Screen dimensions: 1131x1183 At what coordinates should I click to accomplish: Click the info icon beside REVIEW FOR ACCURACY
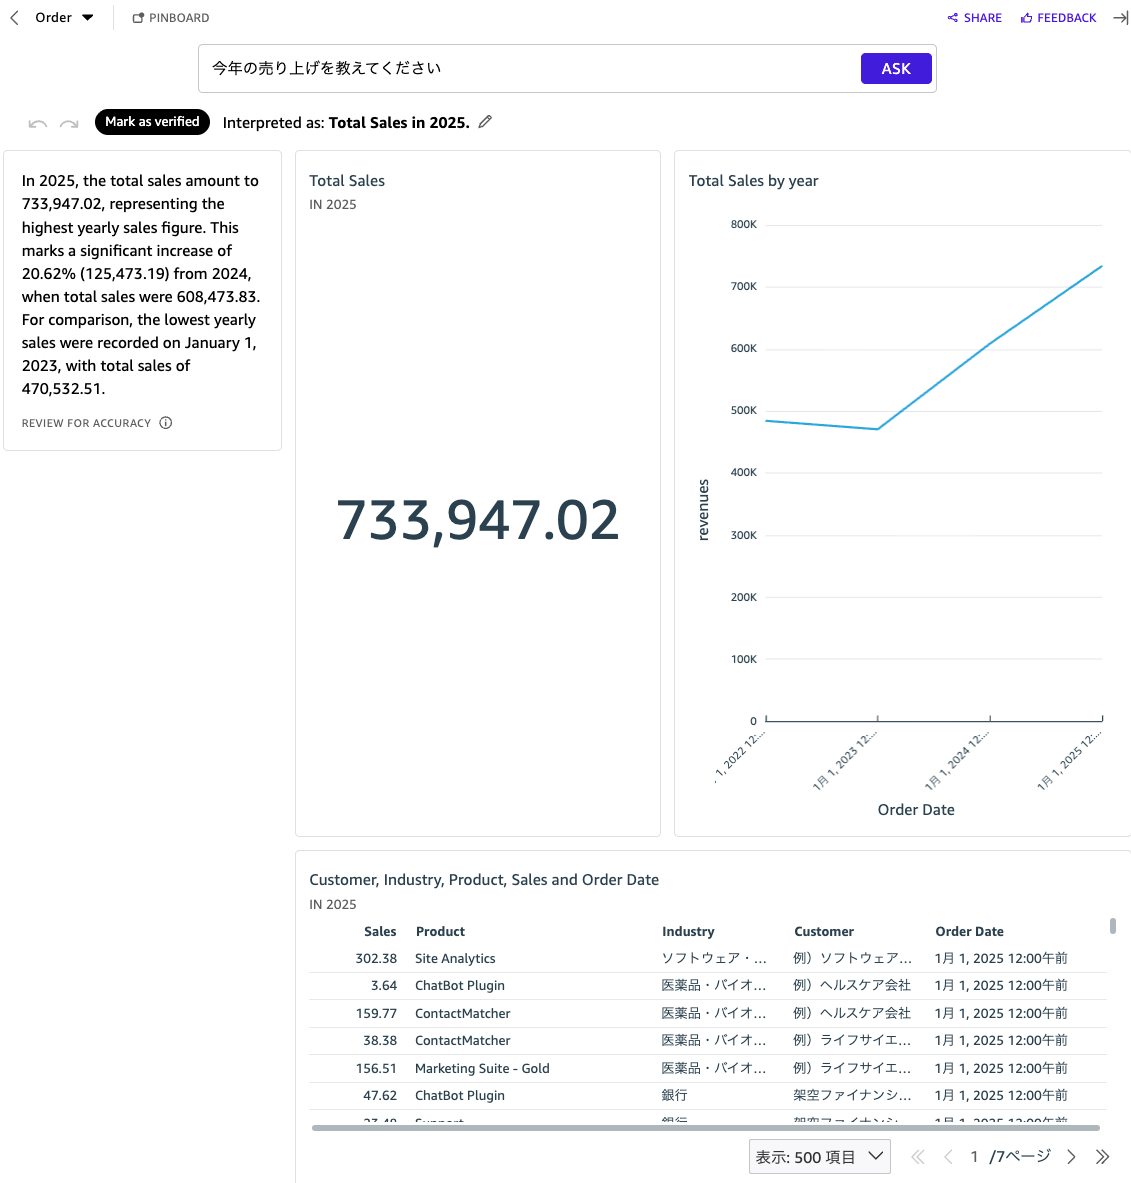click(x=166, y=422)
